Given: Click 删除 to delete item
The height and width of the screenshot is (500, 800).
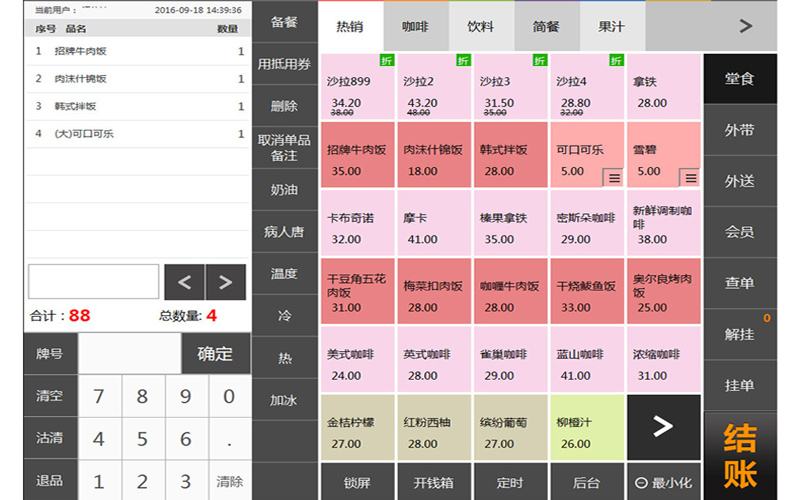Looking at the screenshot, I should point(284,106).
